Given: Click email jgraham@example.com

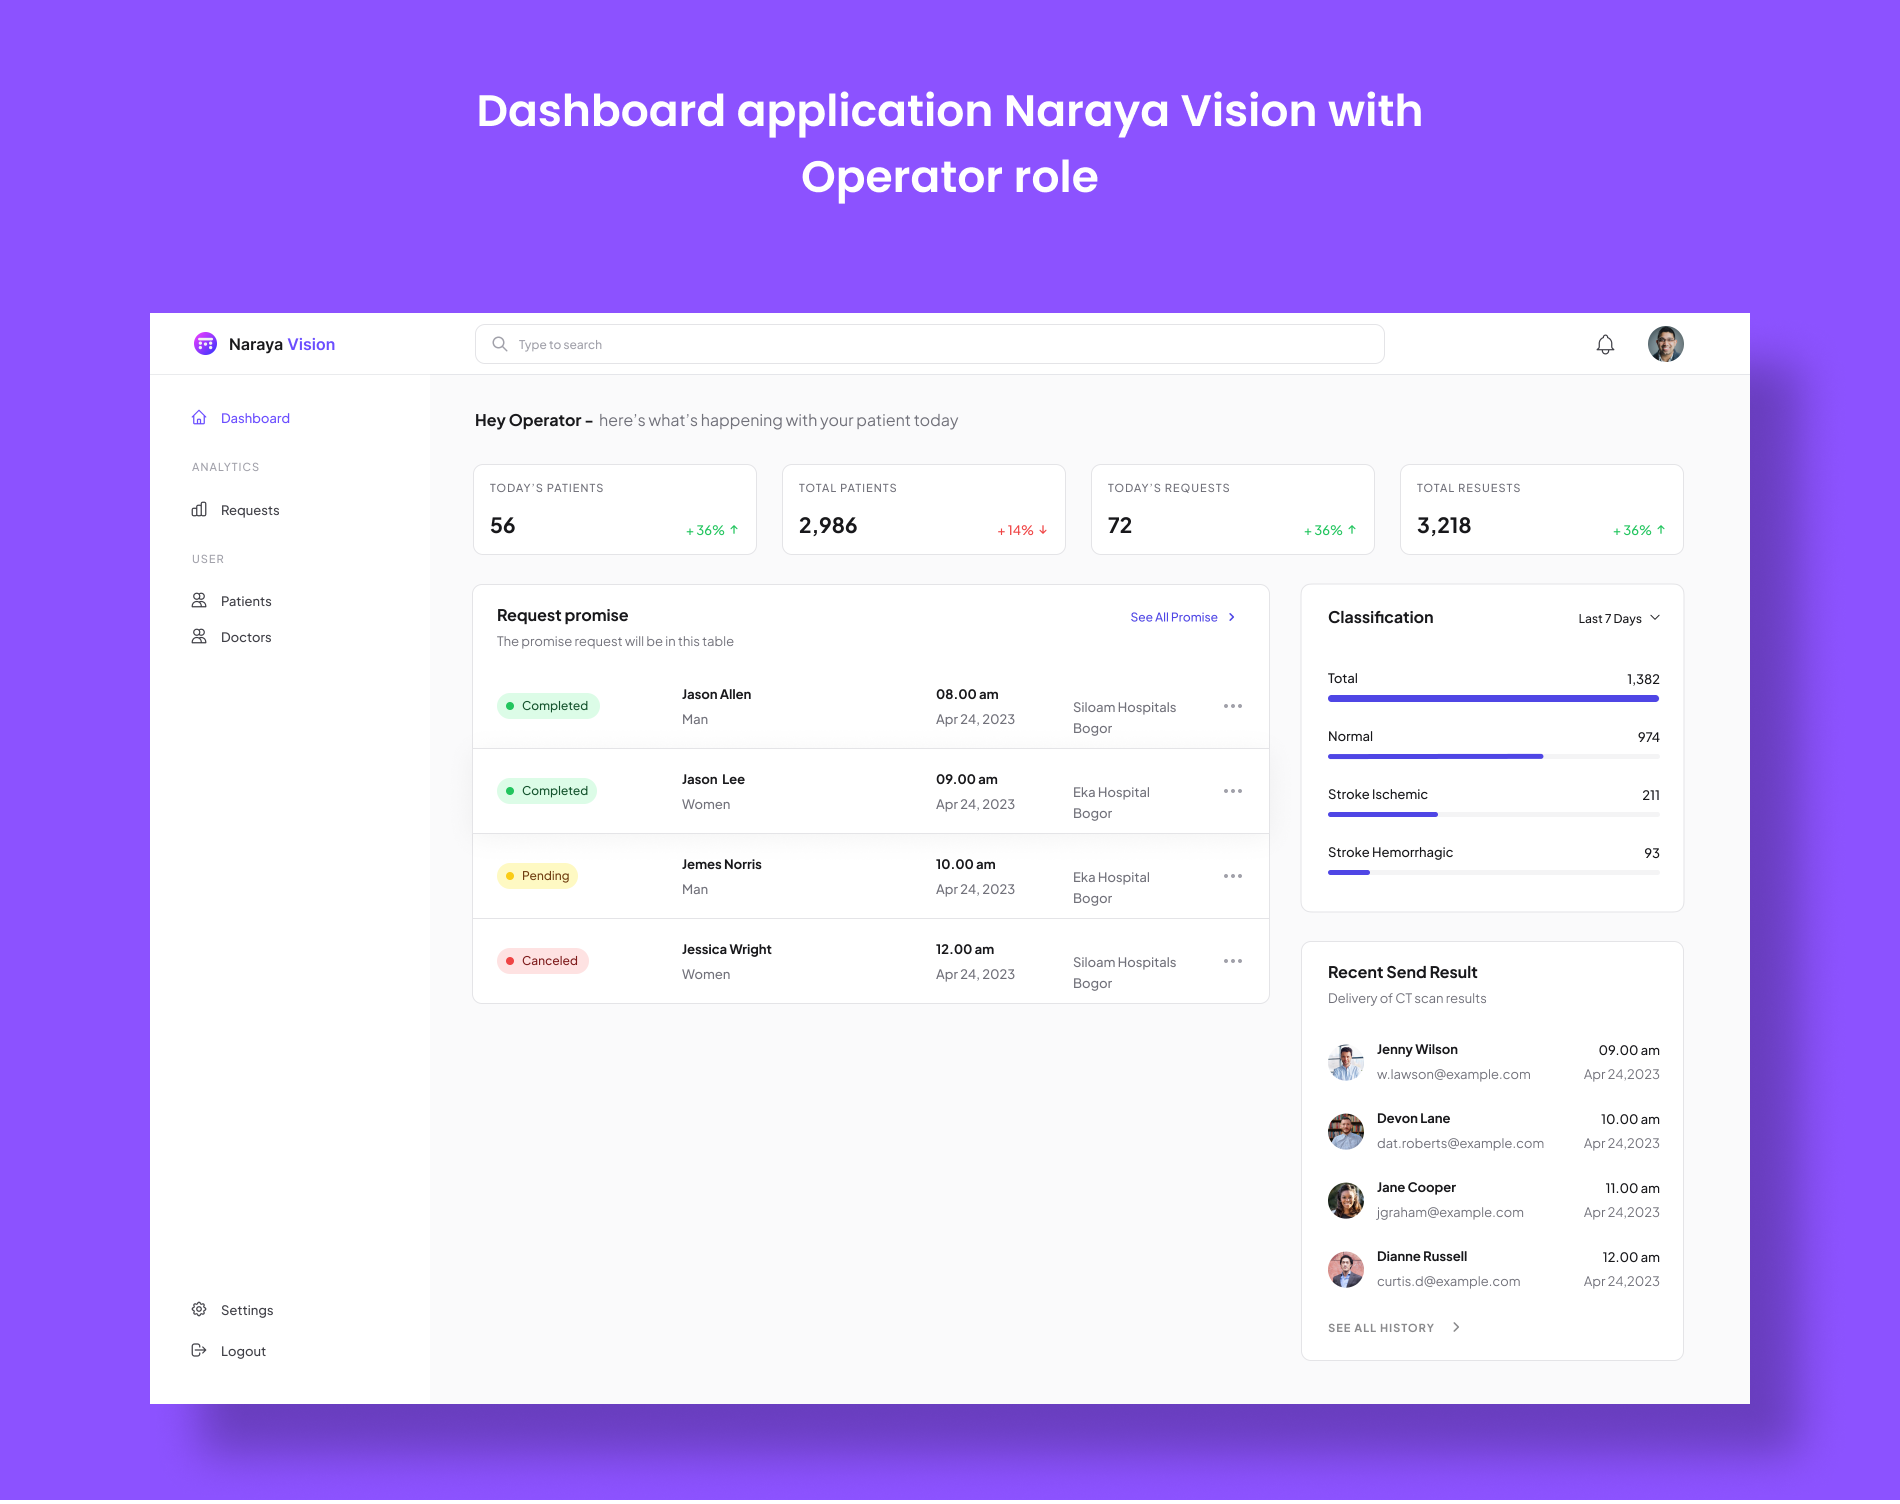Looking at the screenshot, I should pos(1450,1212).
